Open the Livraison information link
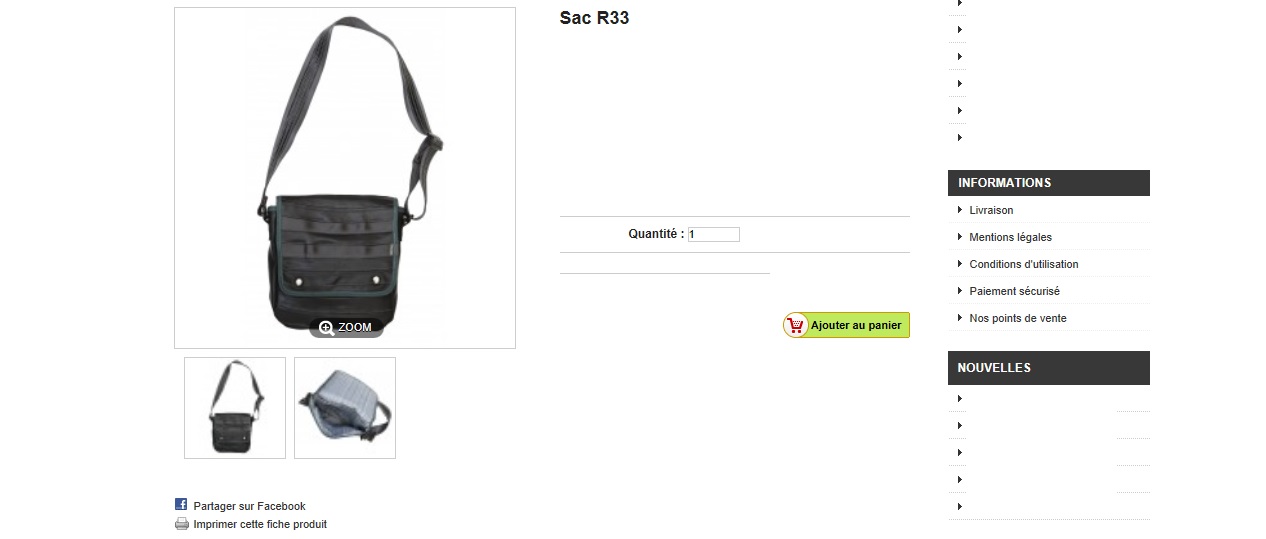The width and height of the screenshot is (1266, 539). click(991, 210)
